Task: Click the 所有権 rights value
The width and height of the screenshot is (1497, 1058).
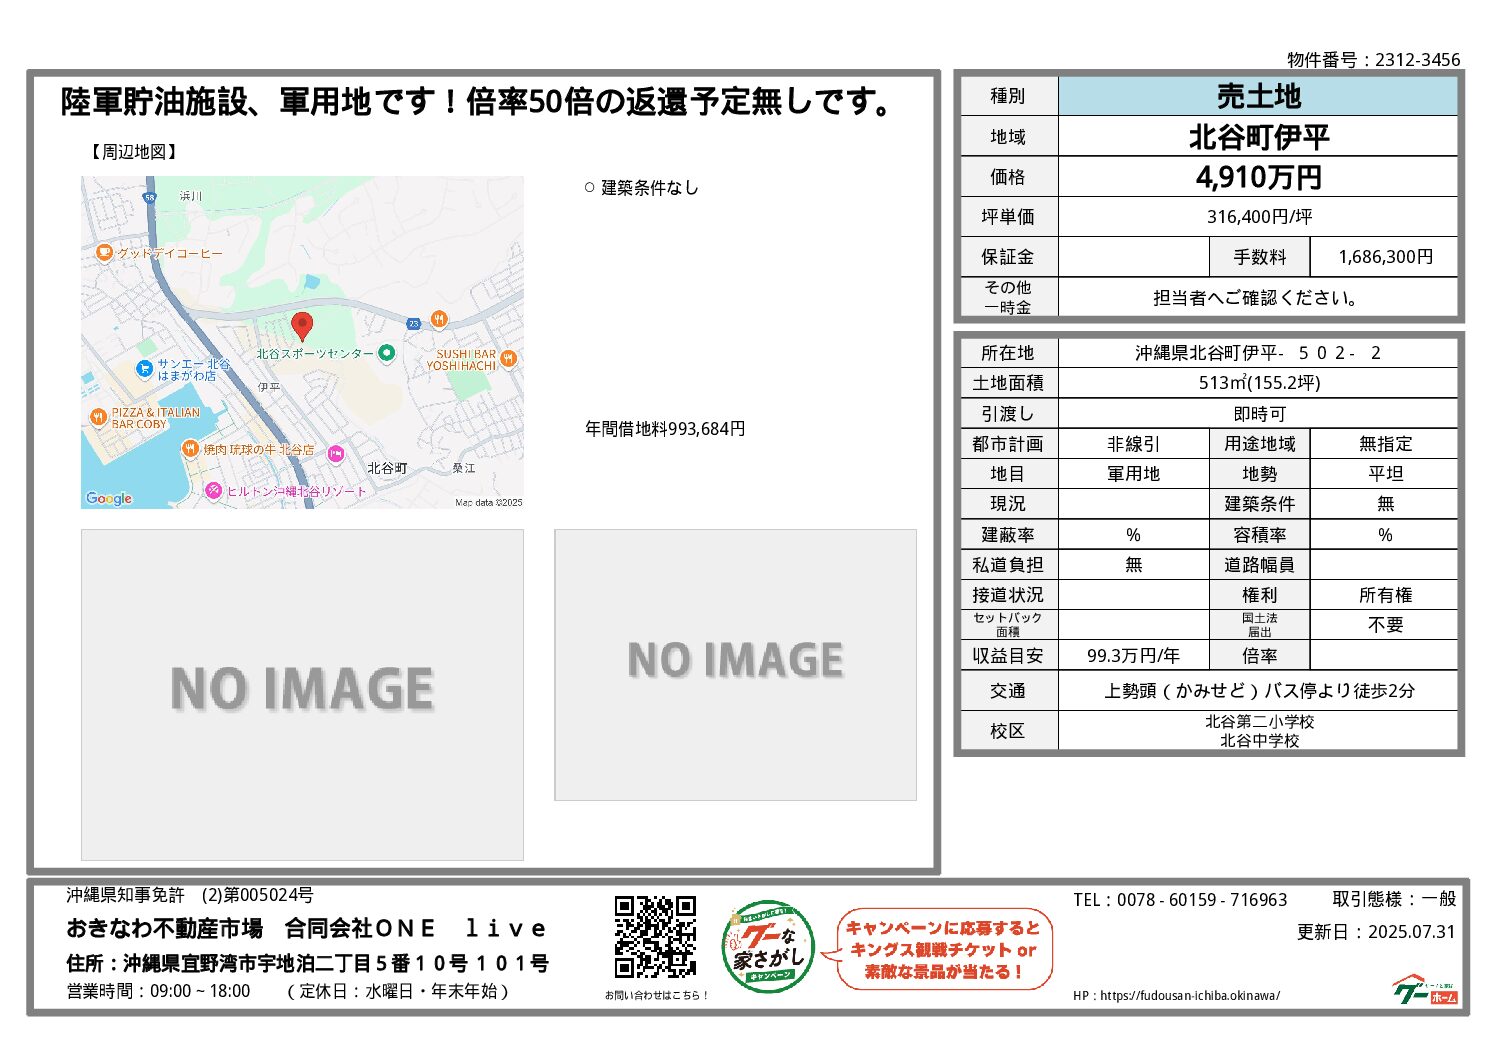Action: pos(1386,595)
